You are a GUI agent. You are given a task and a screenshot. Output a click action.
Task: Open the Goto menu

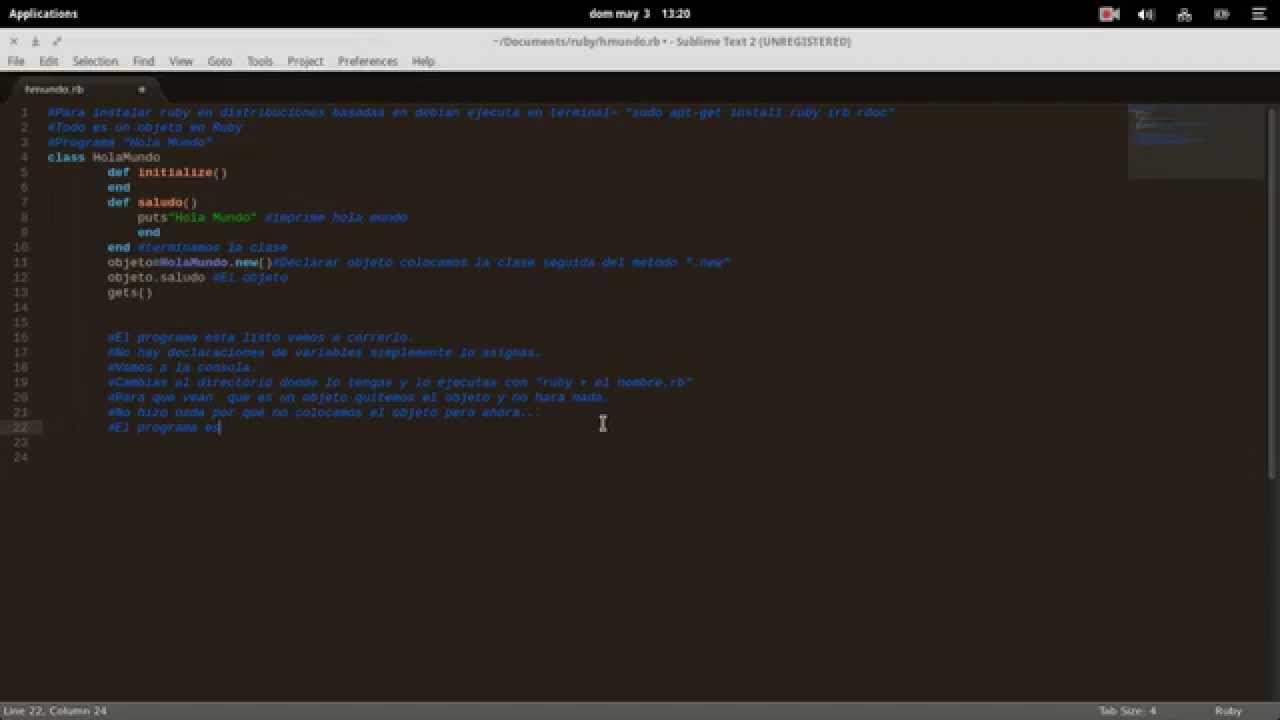[x=220, y=61]
